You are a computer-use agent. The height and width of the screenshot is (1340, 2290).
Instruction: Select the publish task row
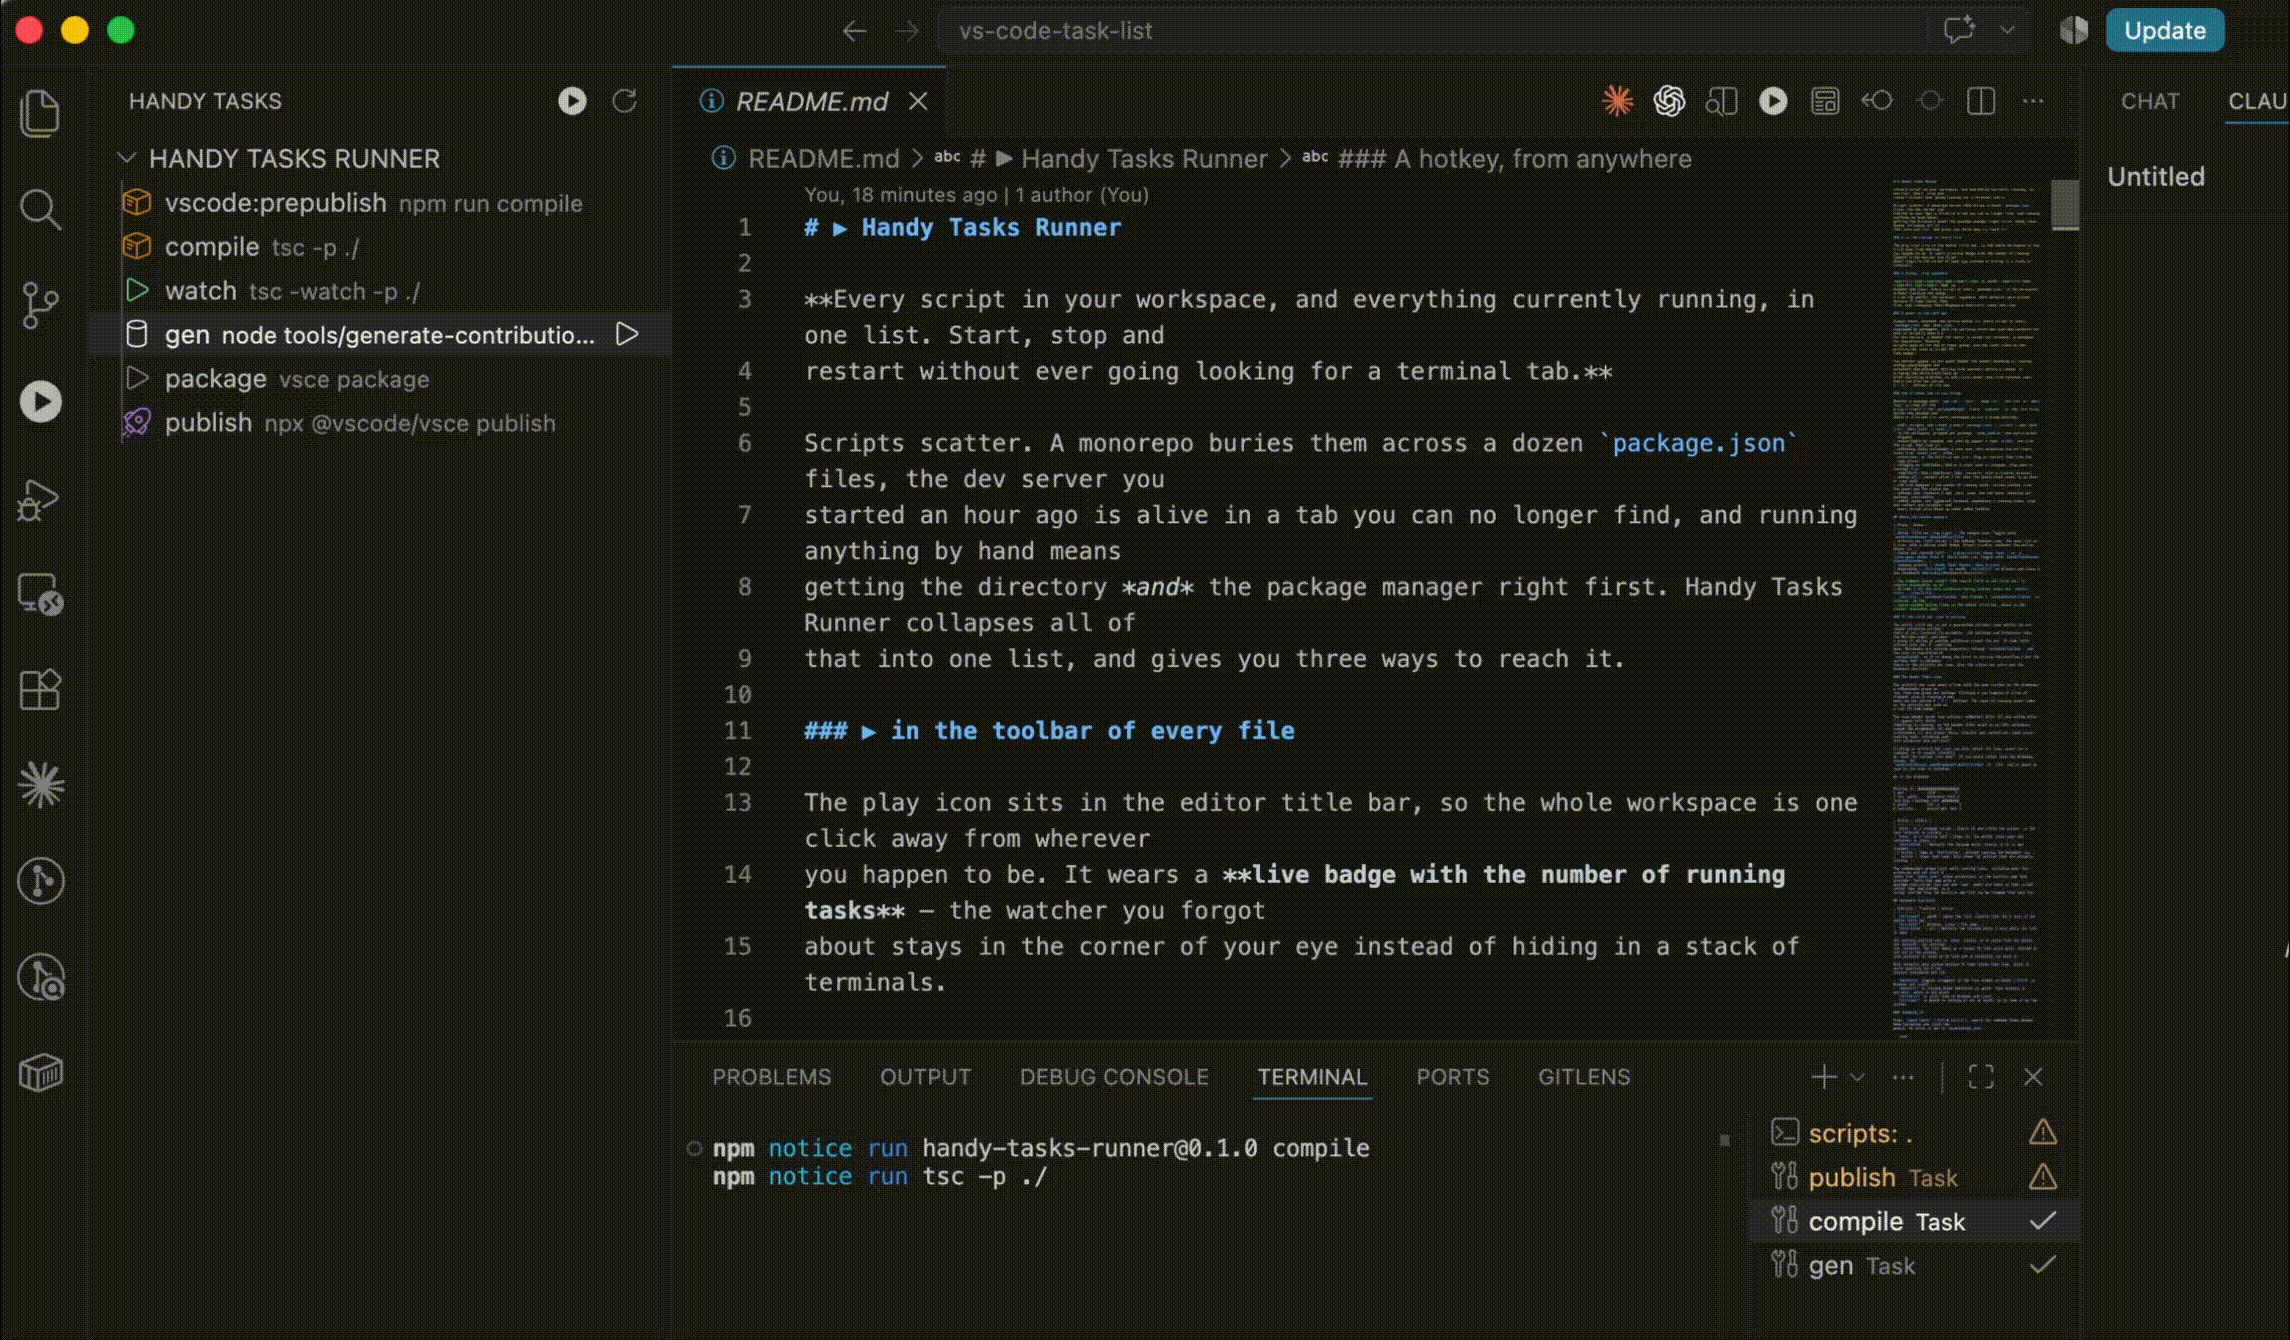pyautogui.click(x=380, y=423)
